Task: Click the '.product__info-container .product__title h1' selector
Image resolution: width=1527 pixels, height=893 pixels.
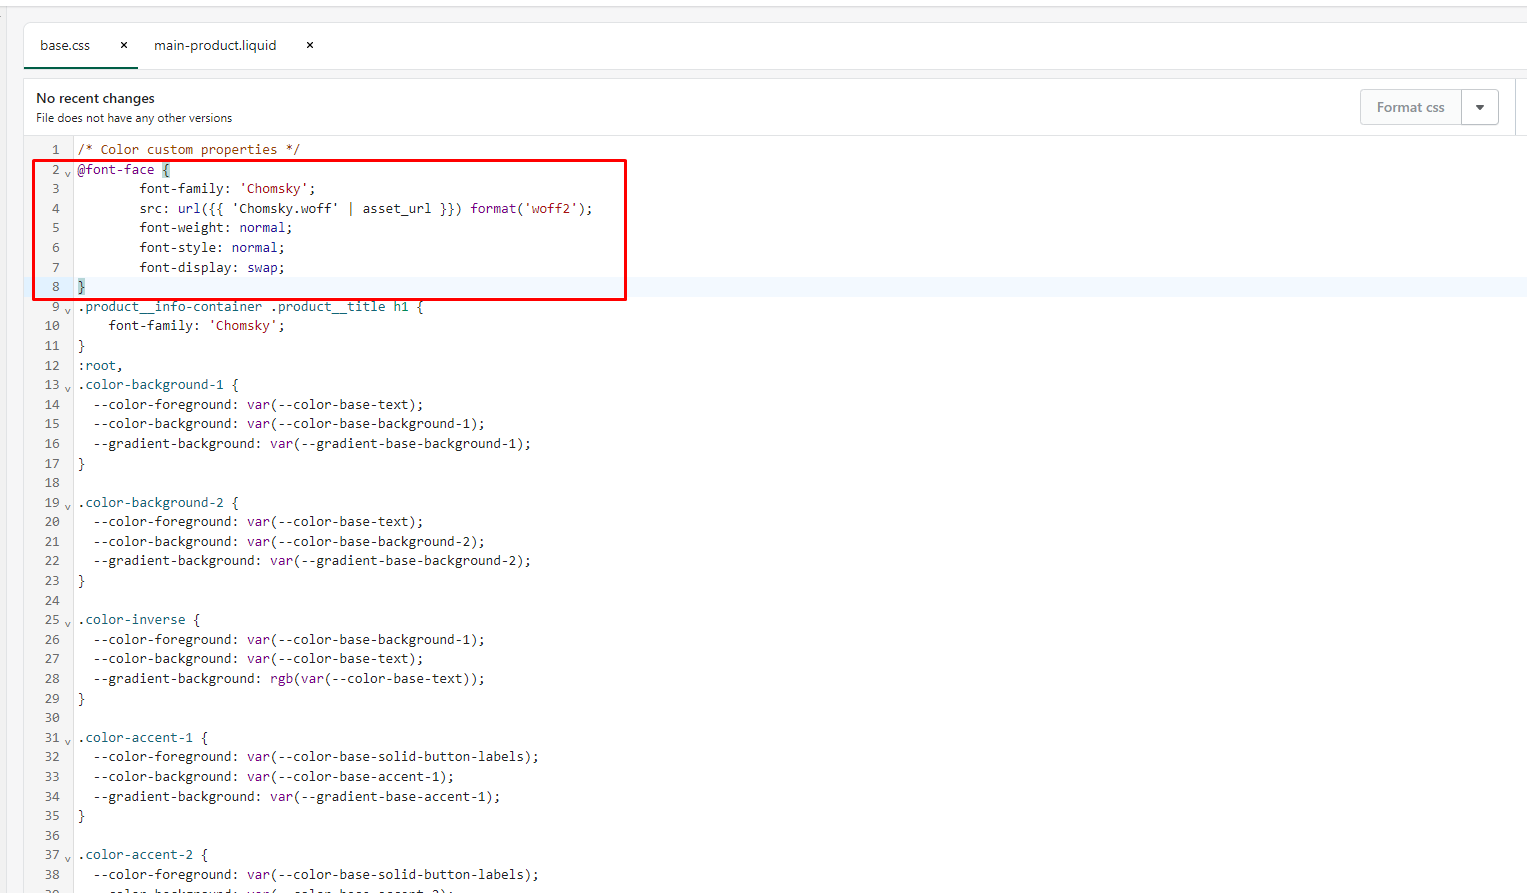Action: [x=243, y=306]
